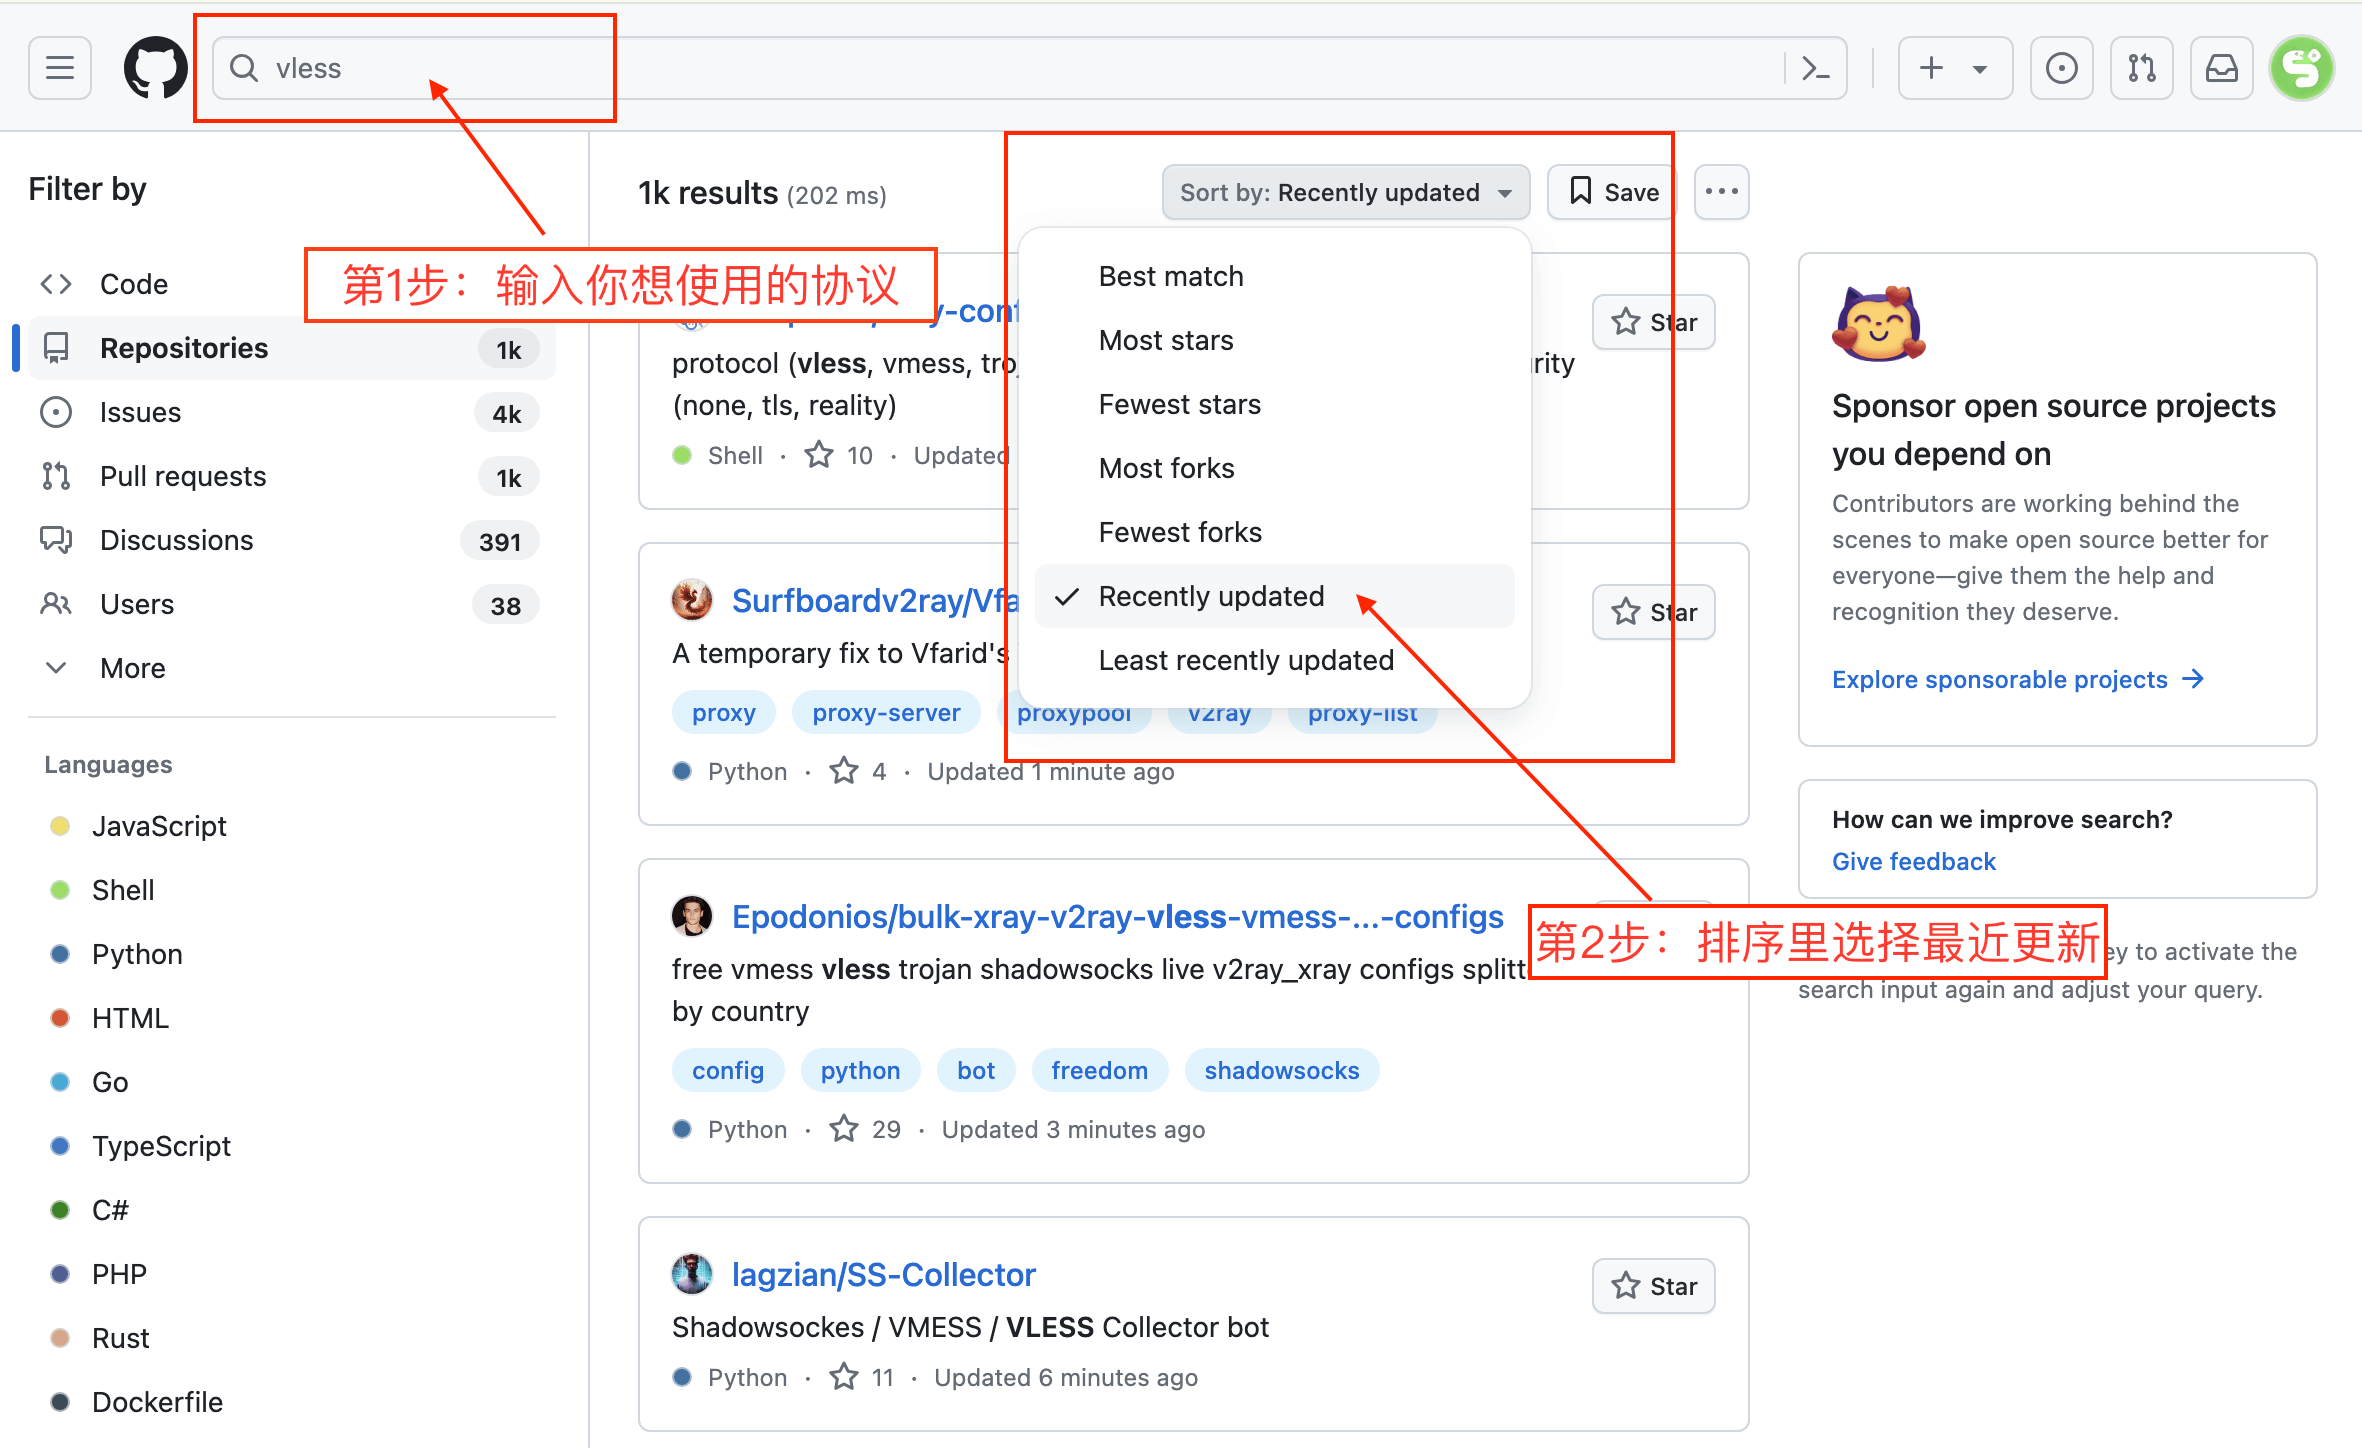Open the Issues dashboard icon in header
Image resolution: width=2362 pixels, height=1448 pixels.
[2062, 67]
